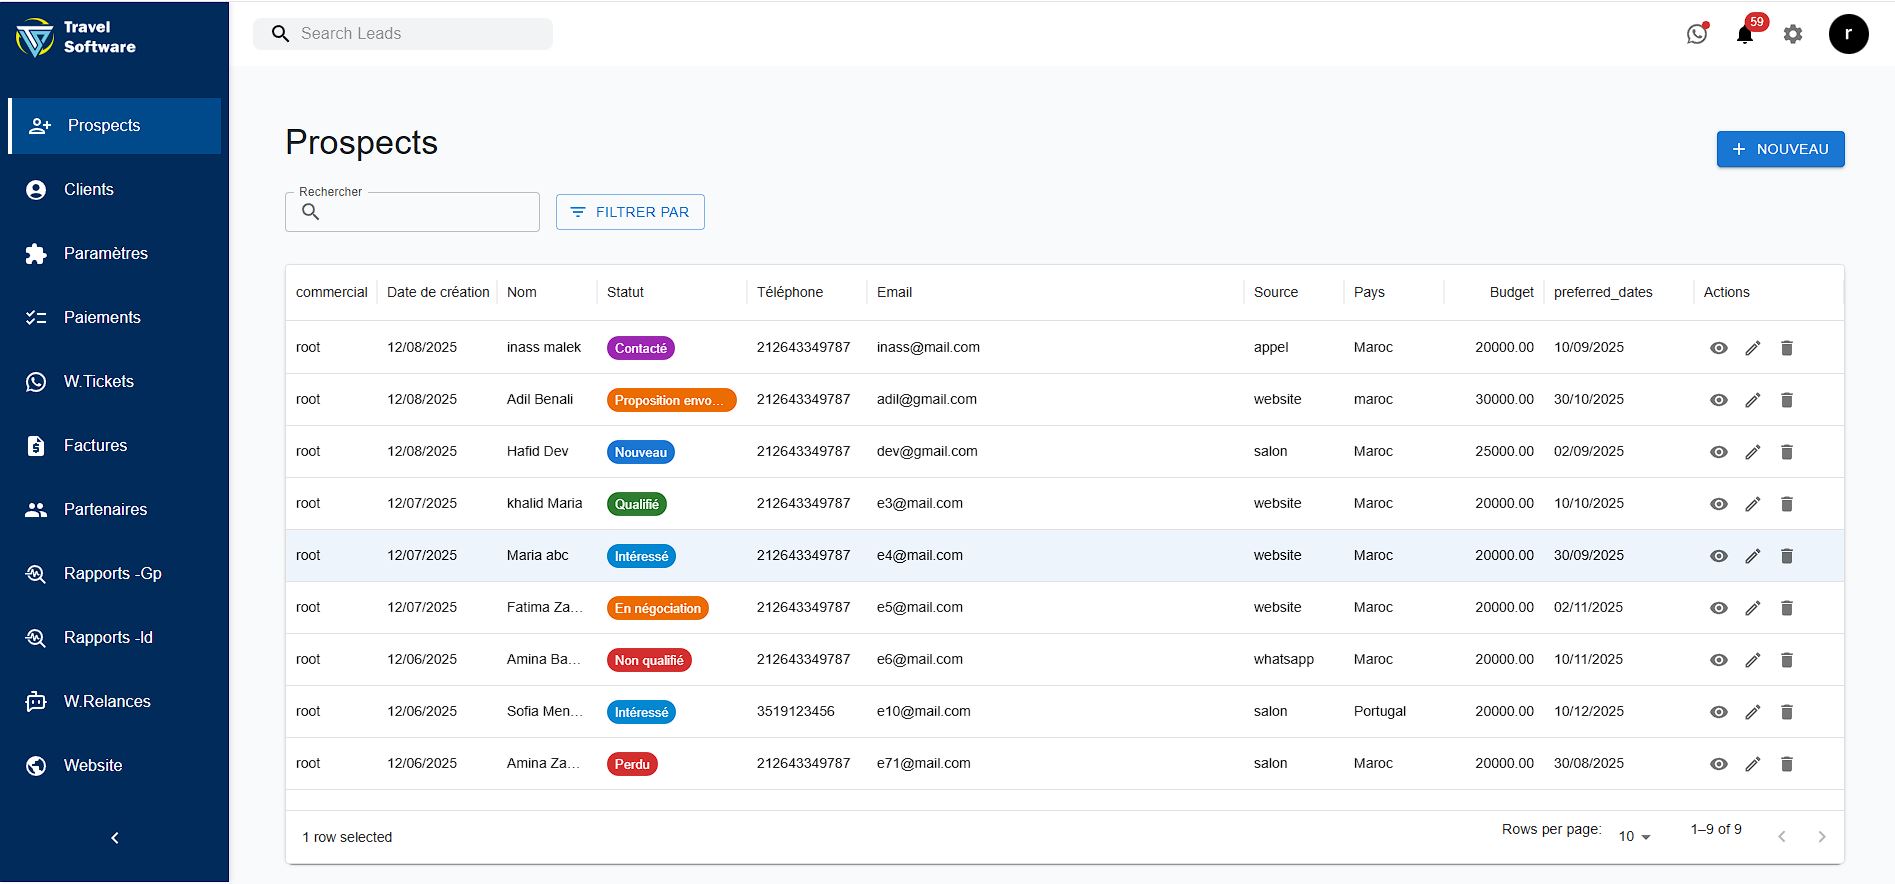
Task: Show details for the Perdu status prospect
Action: (1719, 764)
